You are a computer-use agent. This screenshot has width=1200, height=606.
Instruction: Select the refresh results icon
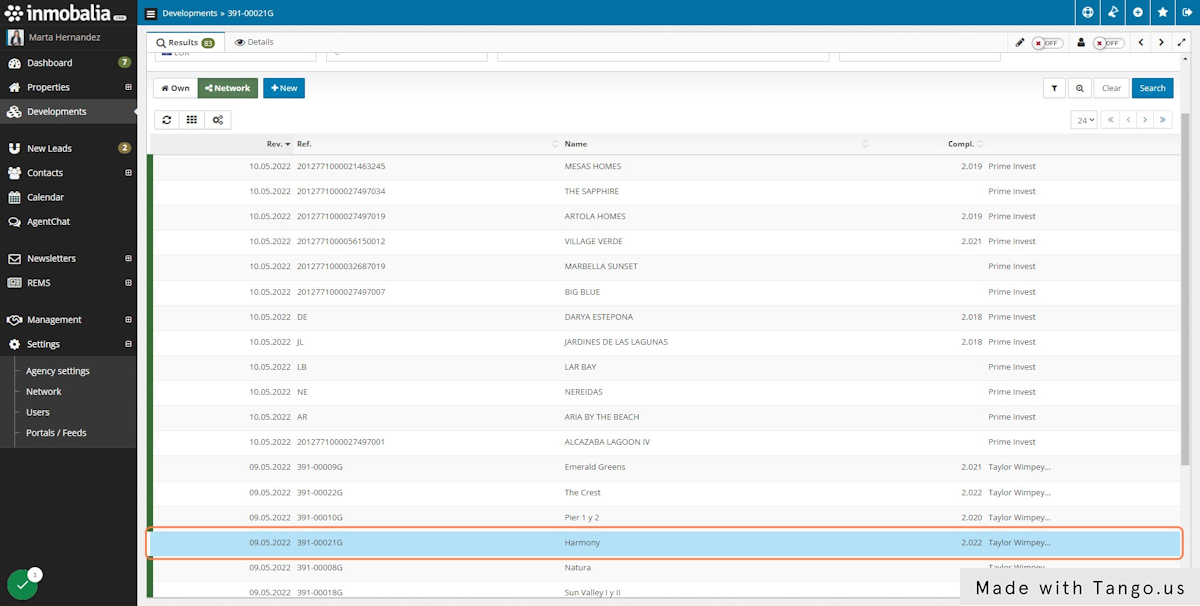coord(166,119)
